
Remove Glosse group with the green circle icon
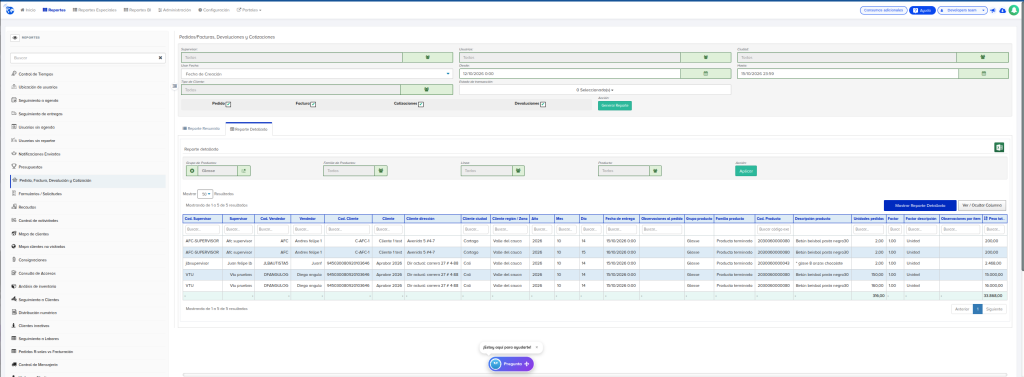click(x=192, y=171)
